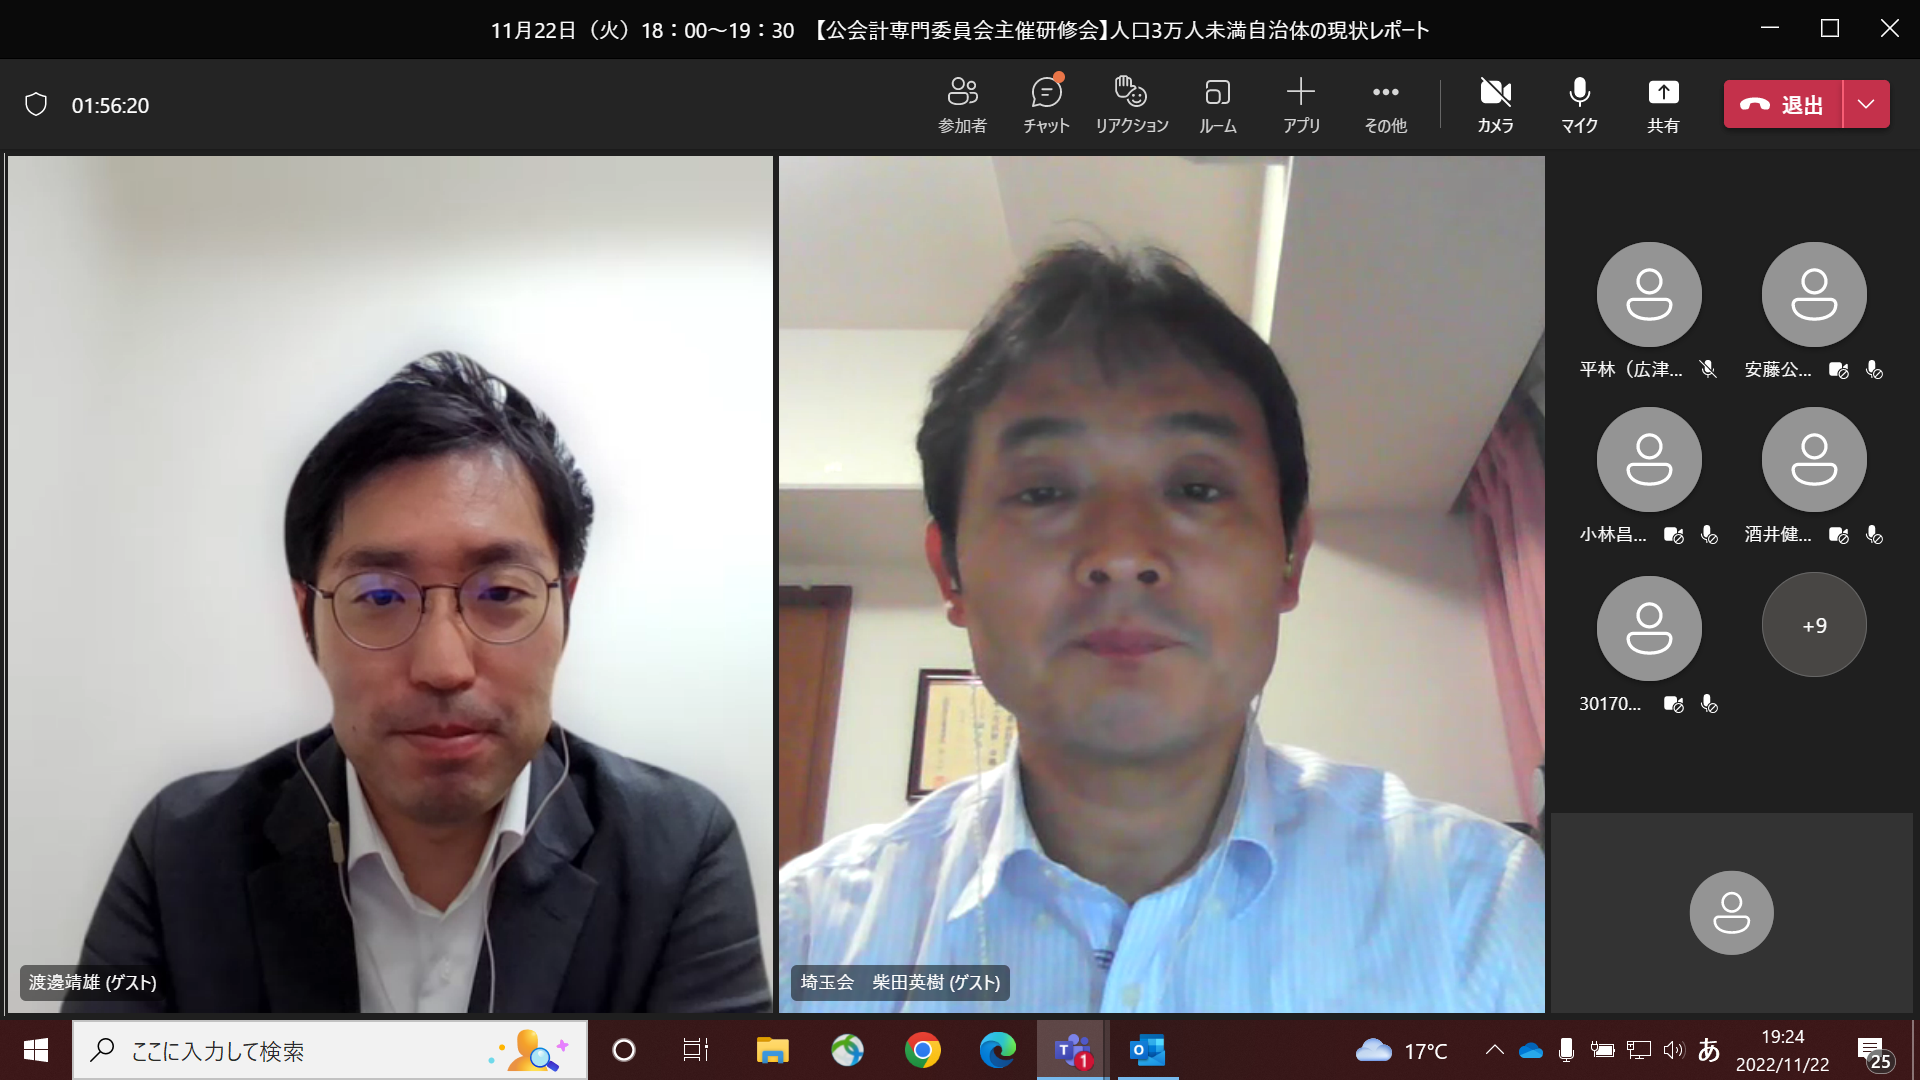The width and height of the screenshot is (1920, 1080).
Task: Open the リアクション reactions menu
Action: coord(1131,105)
